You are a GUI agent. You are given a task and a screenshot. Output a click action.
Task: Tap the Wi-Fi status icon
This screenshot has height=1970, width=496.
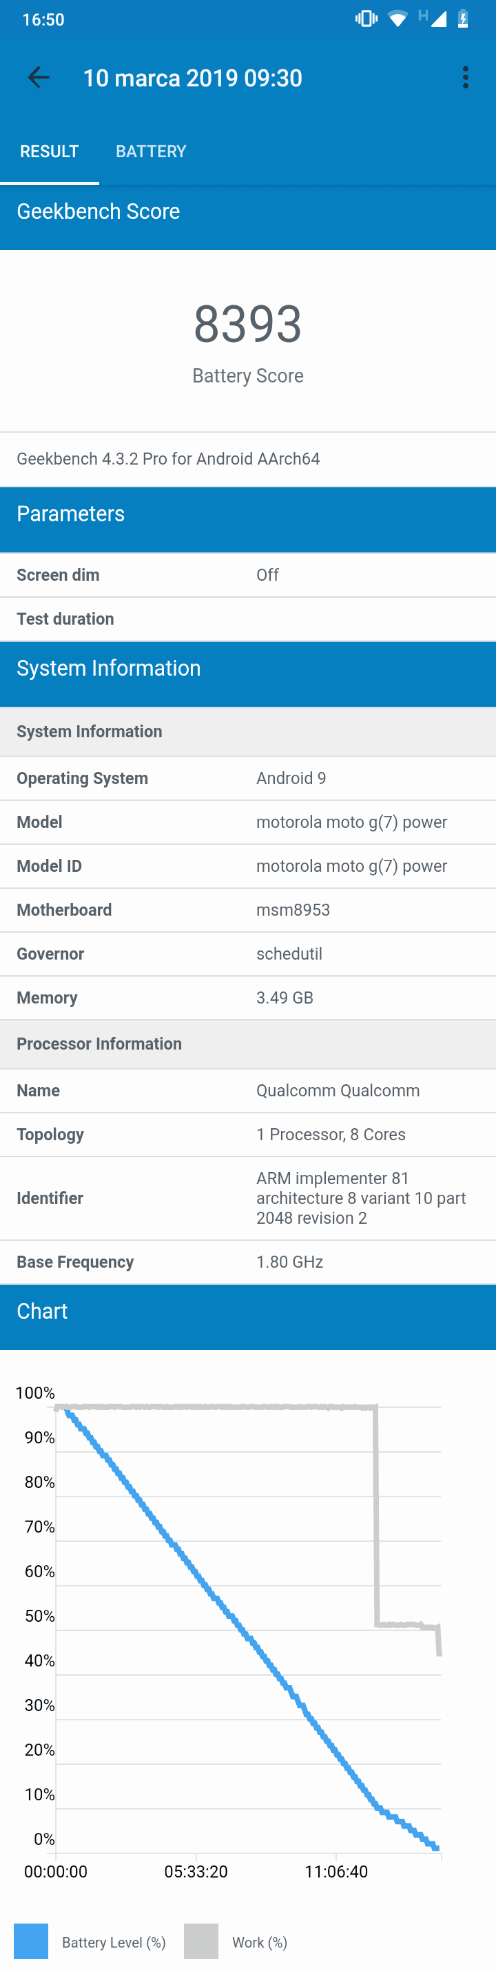pyautogui.click(x=398, y=19)
